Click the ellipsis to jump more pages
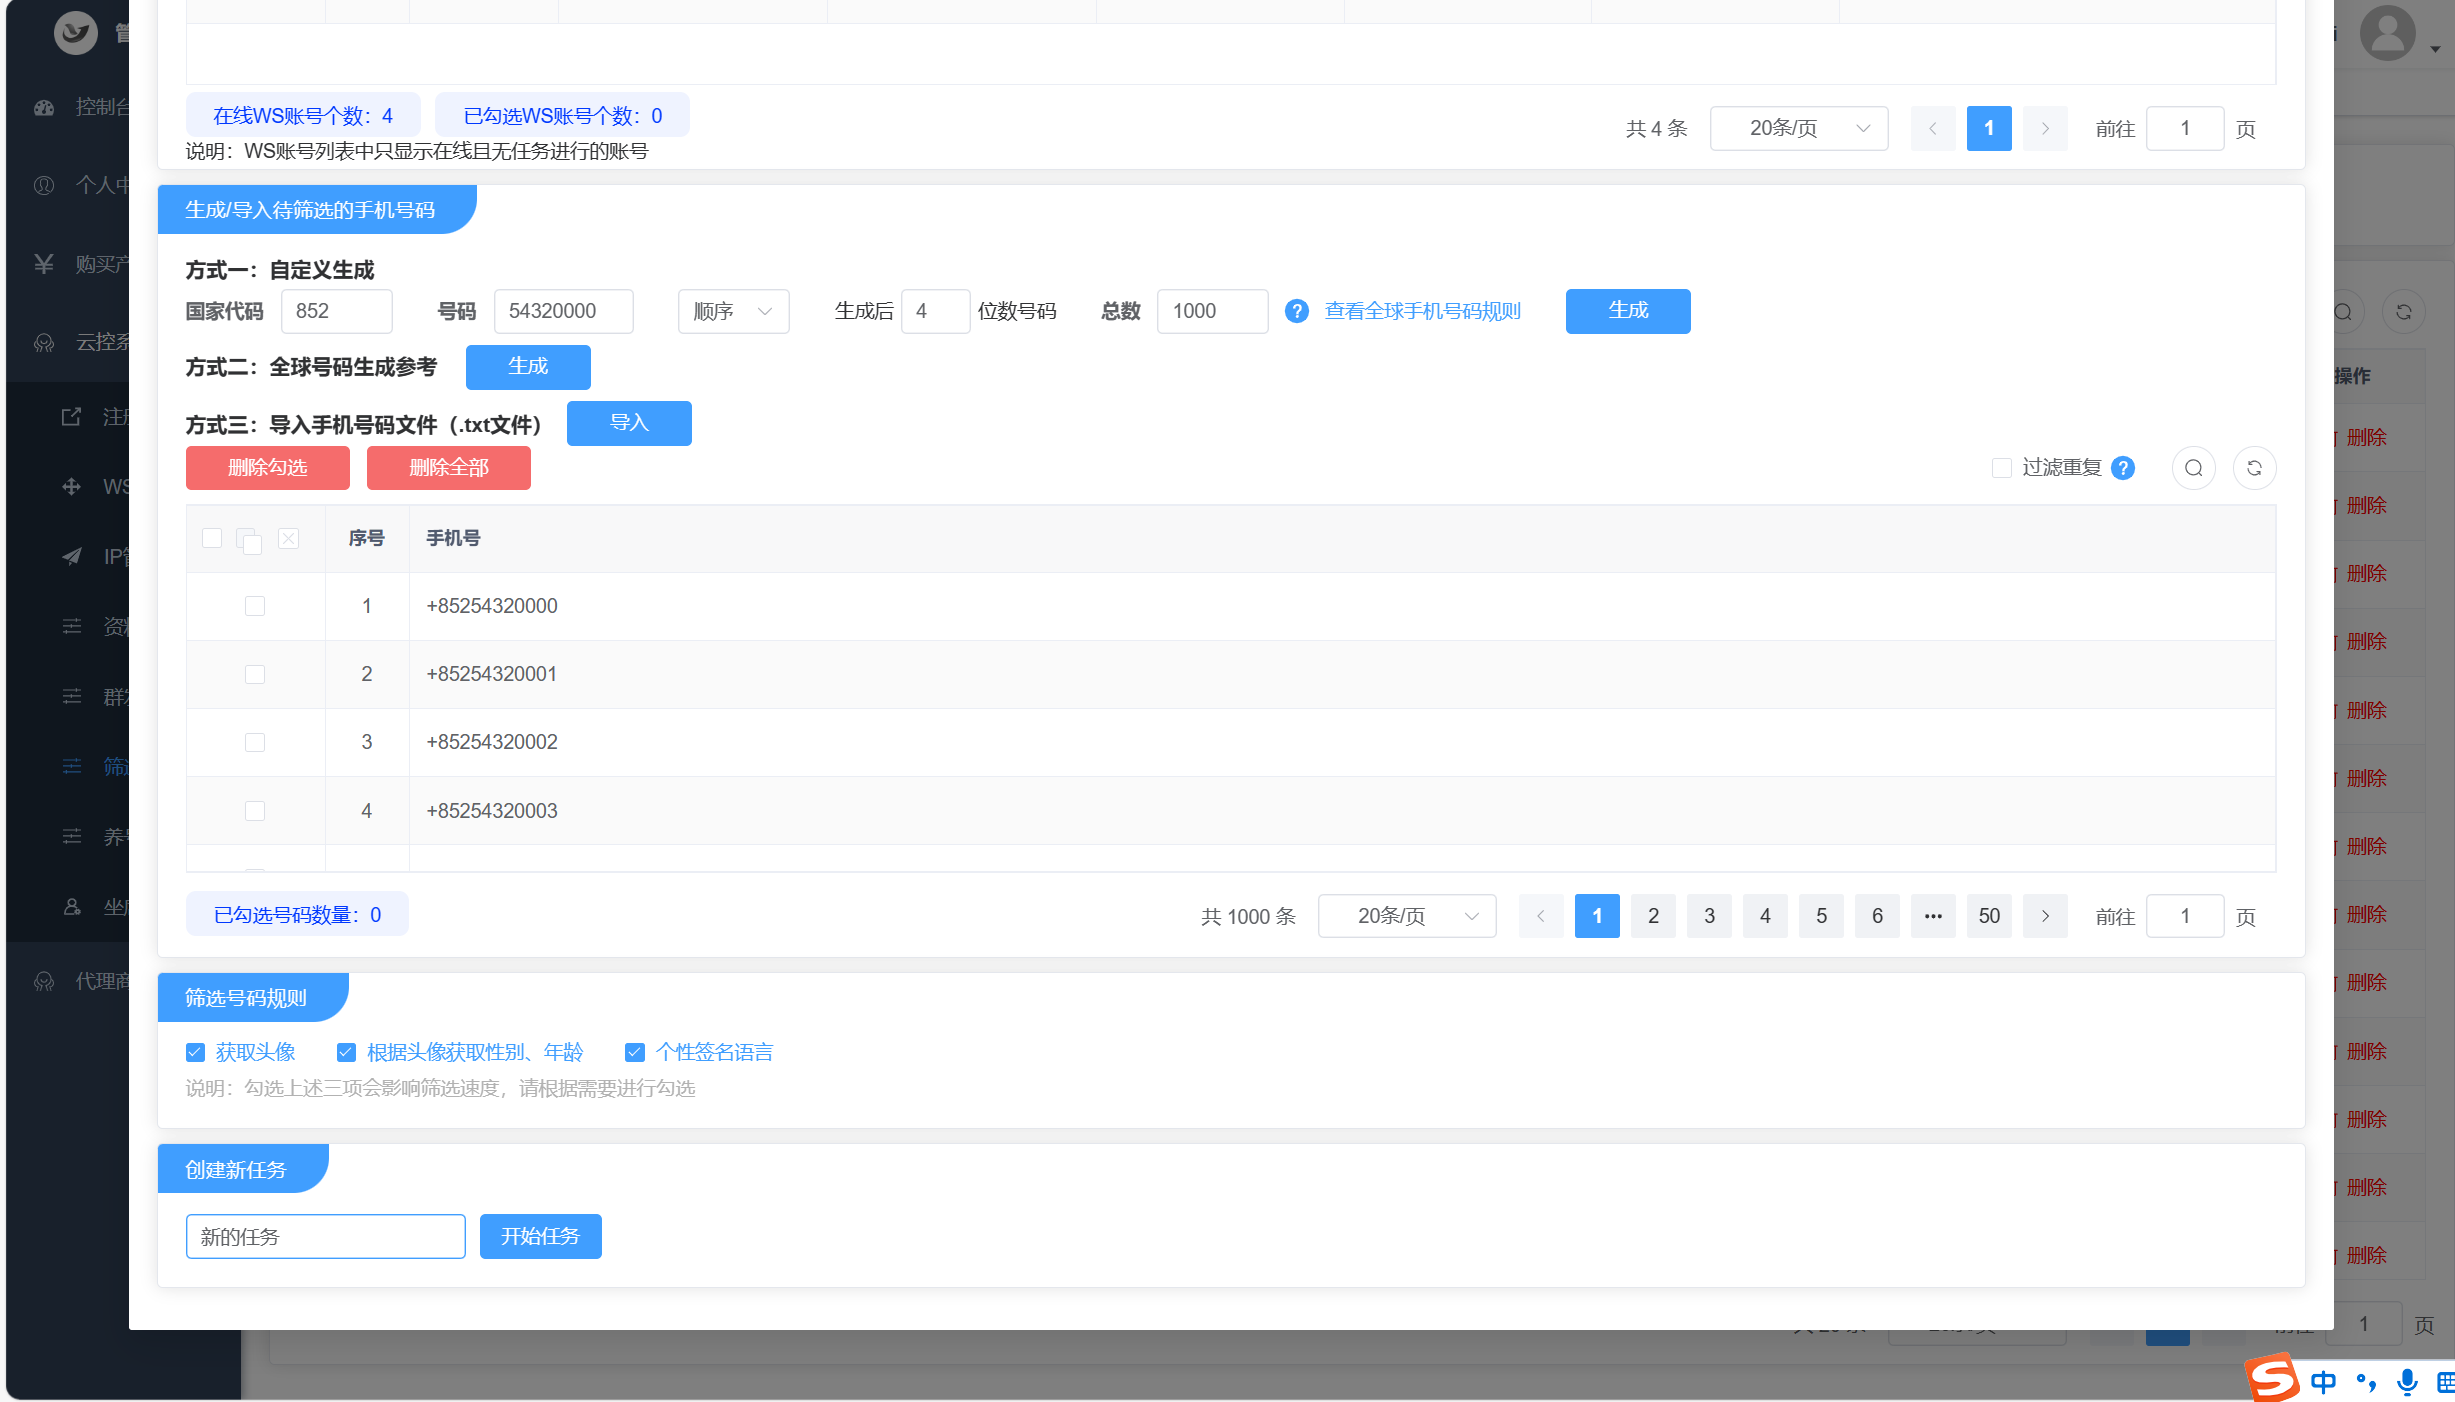Image resolution: width=2455 pixels, height=1402 pixels. point(1933,916)
